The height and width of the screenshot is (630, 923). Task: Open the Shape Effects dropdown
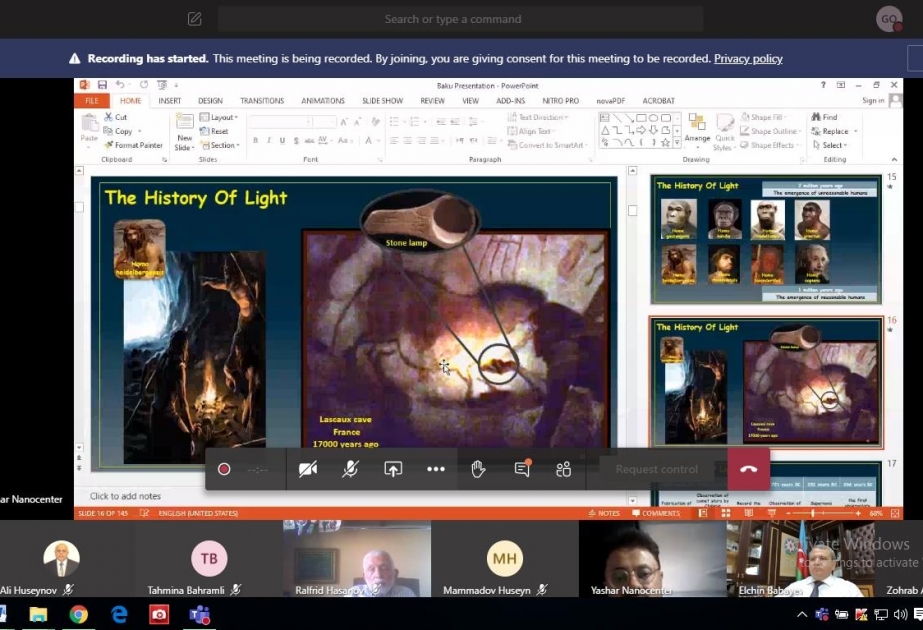point(771,145)
